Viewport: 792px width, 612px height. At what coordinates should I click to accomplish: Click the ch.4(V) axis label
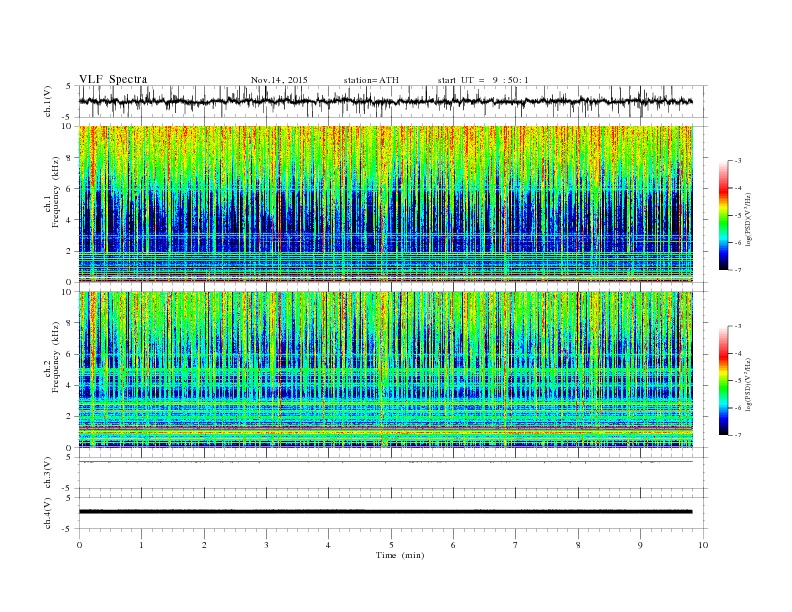47,513
